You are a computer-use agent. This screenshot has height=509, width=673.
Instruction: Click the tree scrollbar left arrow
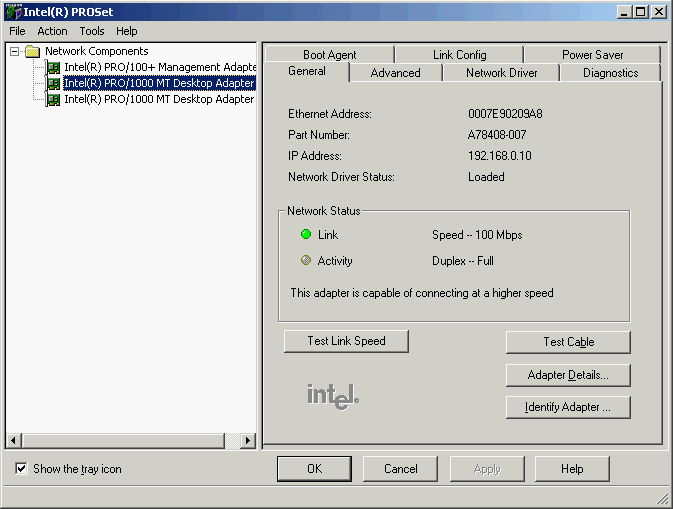(14, 441)
